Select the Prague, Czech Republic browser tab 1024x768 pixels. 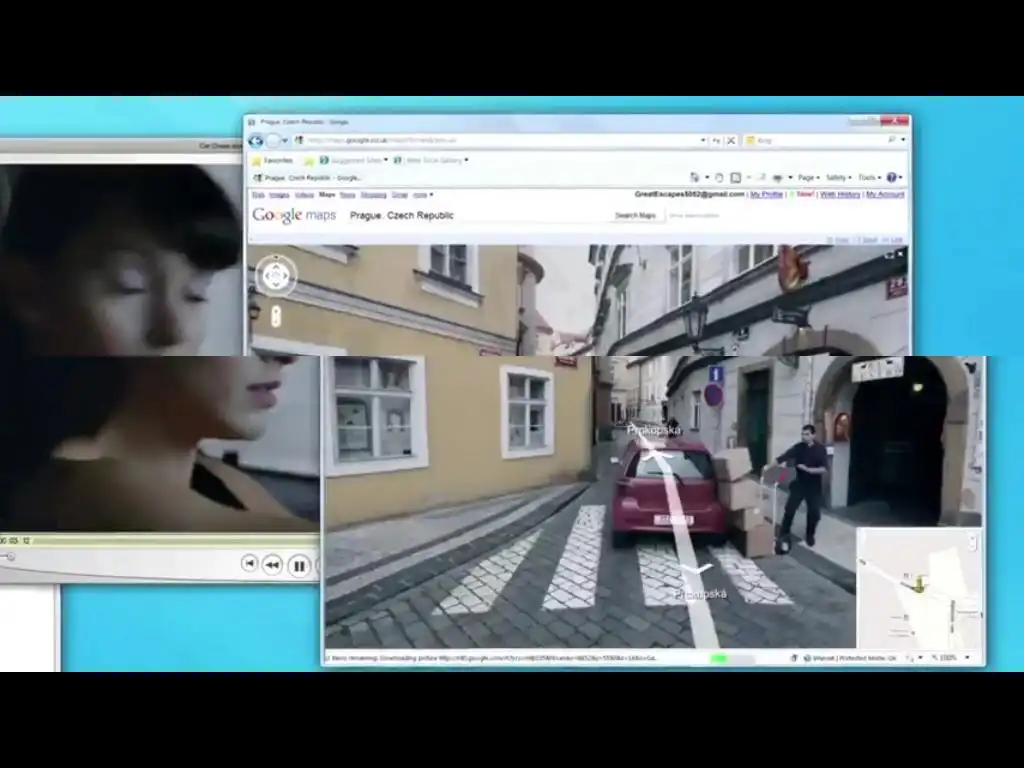point(307,178)
